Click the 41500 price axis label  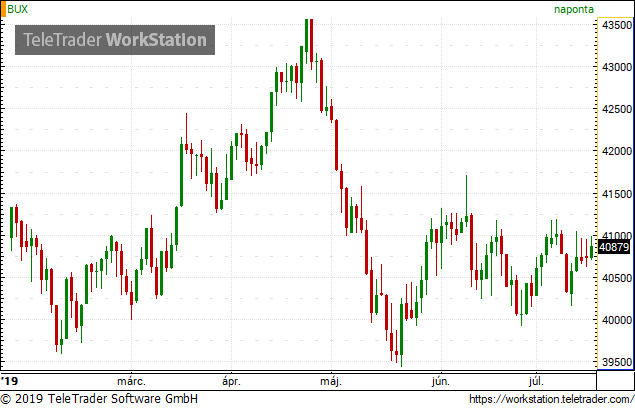(x=616, y=194)
